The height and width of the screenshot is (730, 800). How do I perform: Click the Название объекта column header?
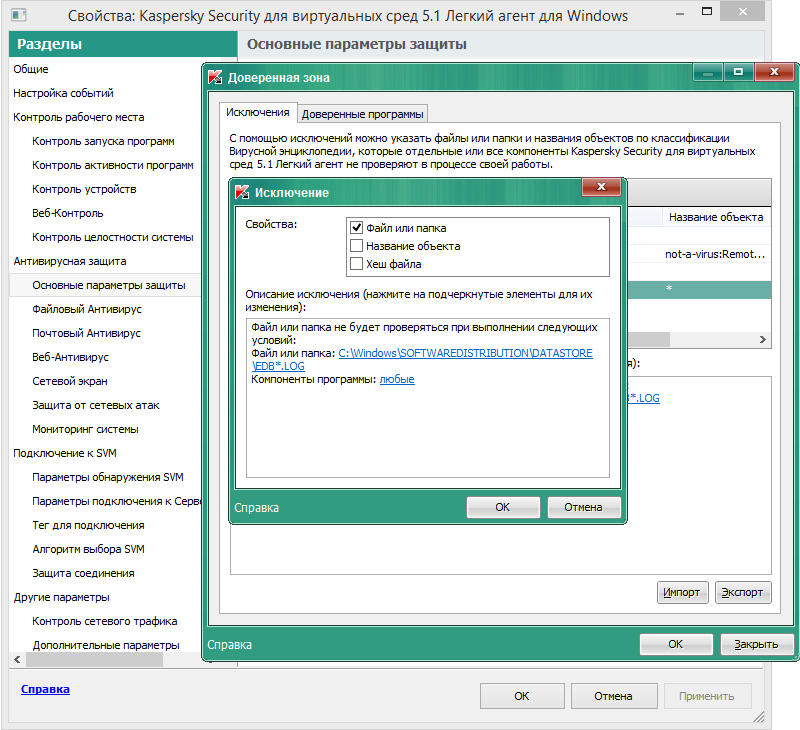[x=716, y=217]
